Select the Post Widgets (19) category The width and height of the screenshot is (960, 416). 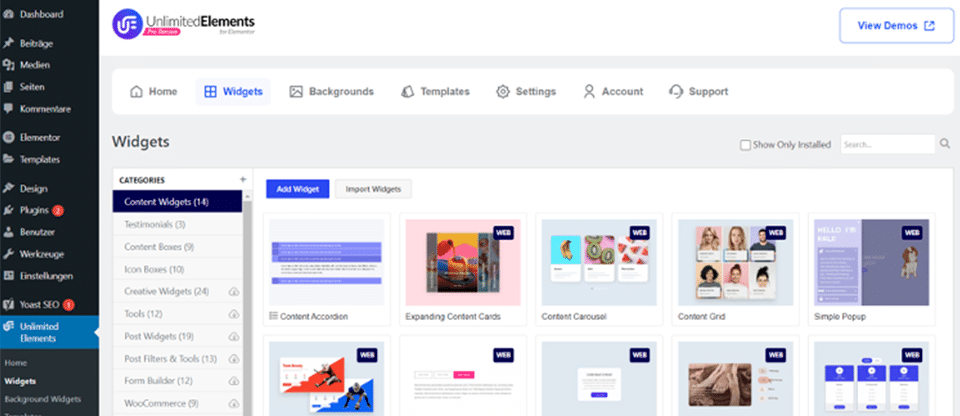(x=178, y=336)
